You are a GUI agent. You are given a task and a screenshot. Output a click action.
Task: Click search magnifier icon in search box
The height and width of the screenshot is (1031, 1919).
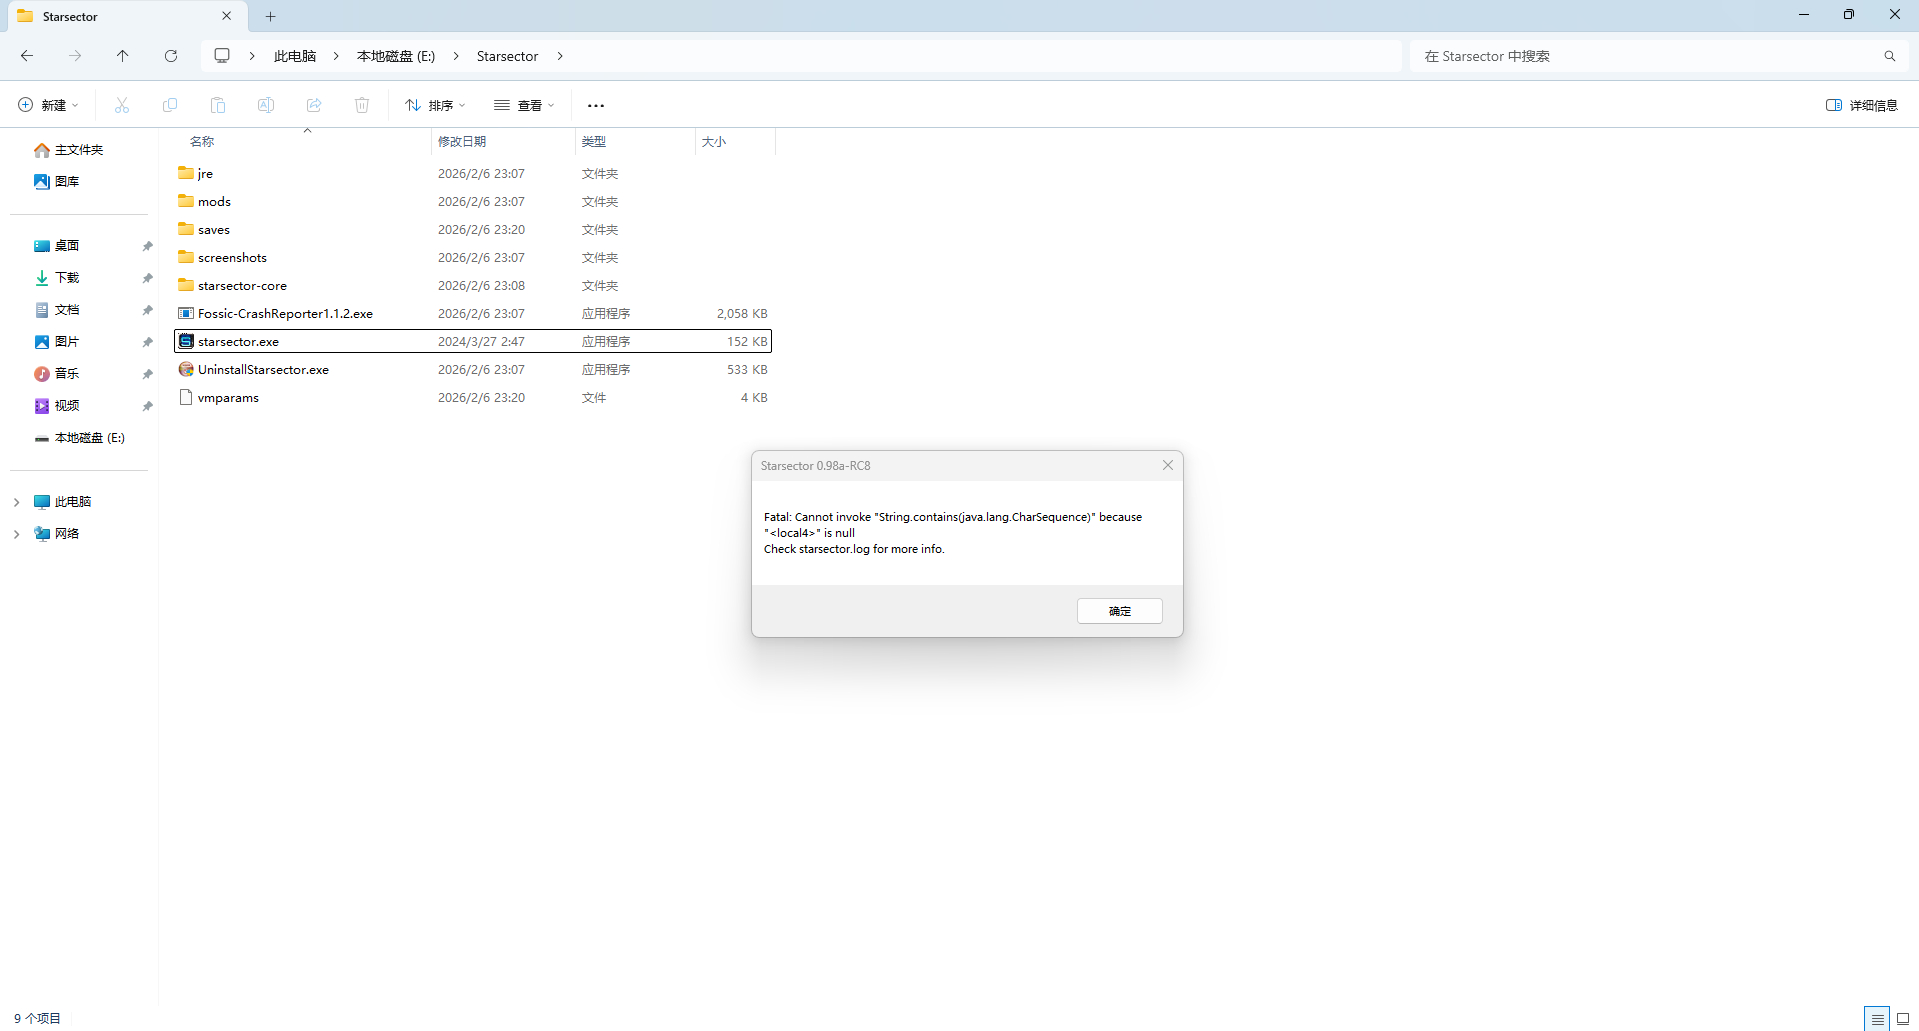pos(1889,56)
